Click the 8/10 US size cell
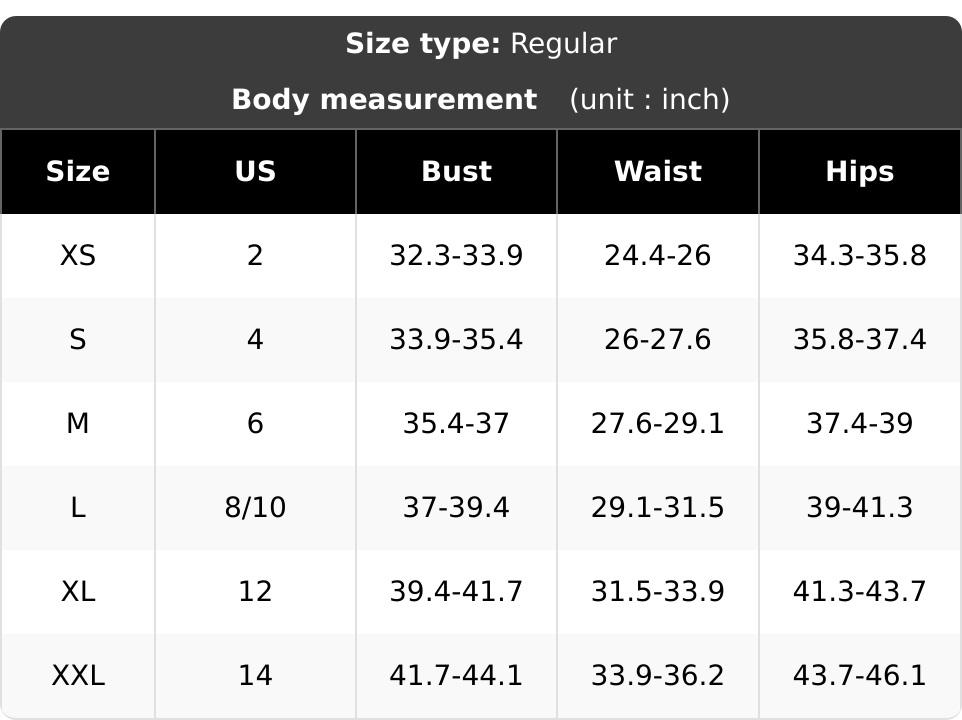The image size is (962, 720). 255,507
